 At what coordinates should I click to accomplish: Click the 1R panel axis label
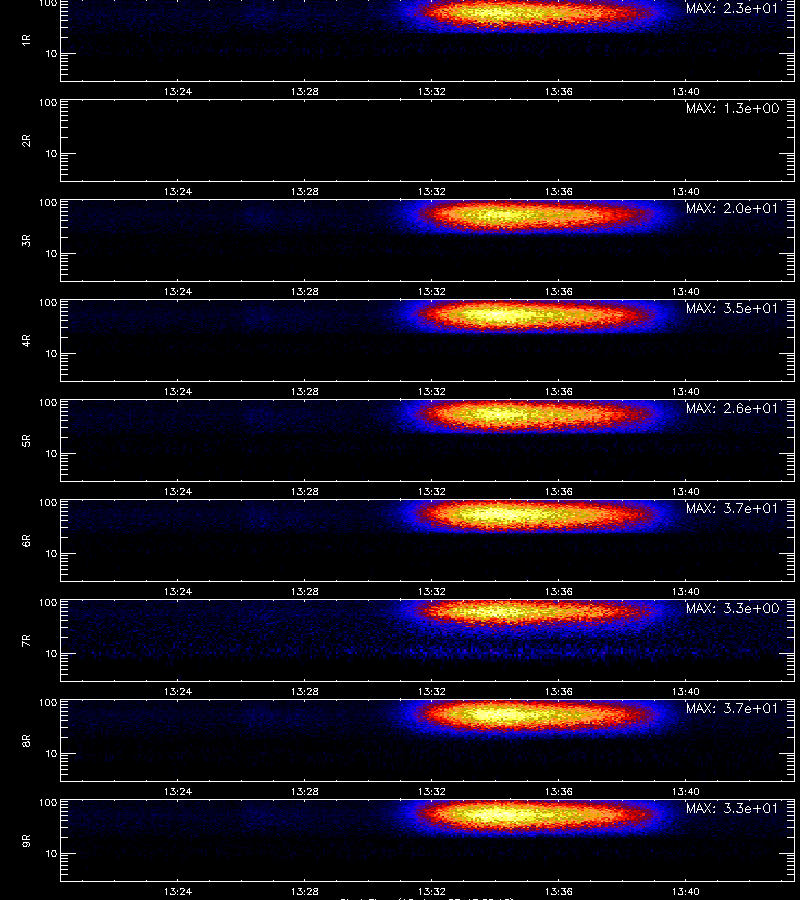(26, 40)
